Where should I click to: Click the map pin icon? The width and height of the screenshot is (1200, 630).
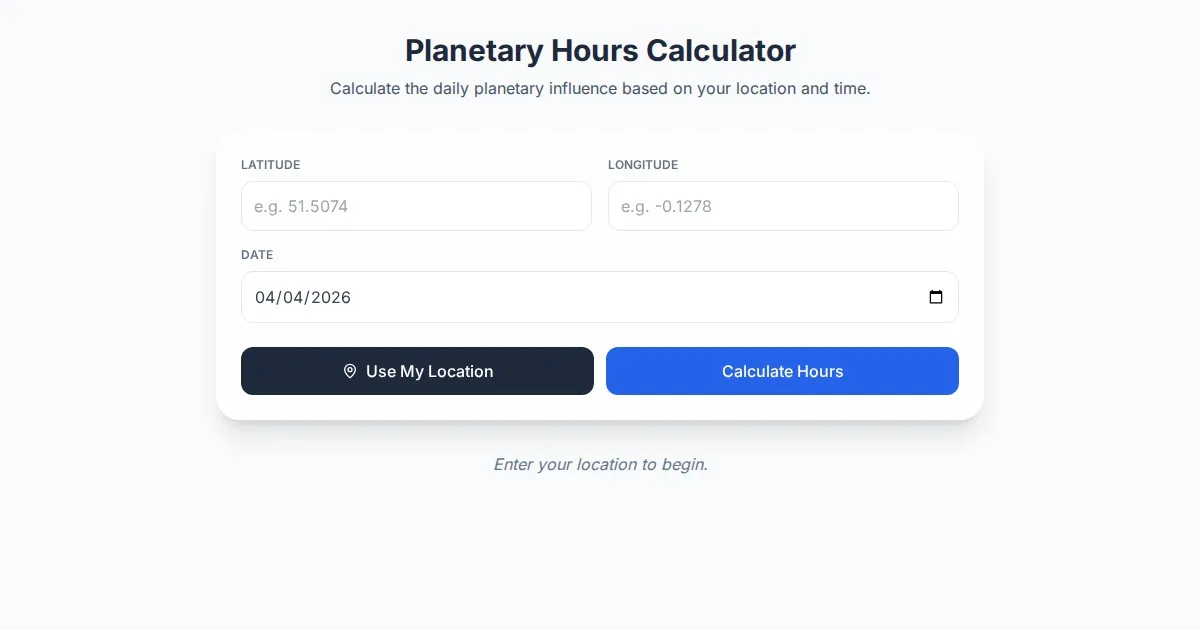350,371
